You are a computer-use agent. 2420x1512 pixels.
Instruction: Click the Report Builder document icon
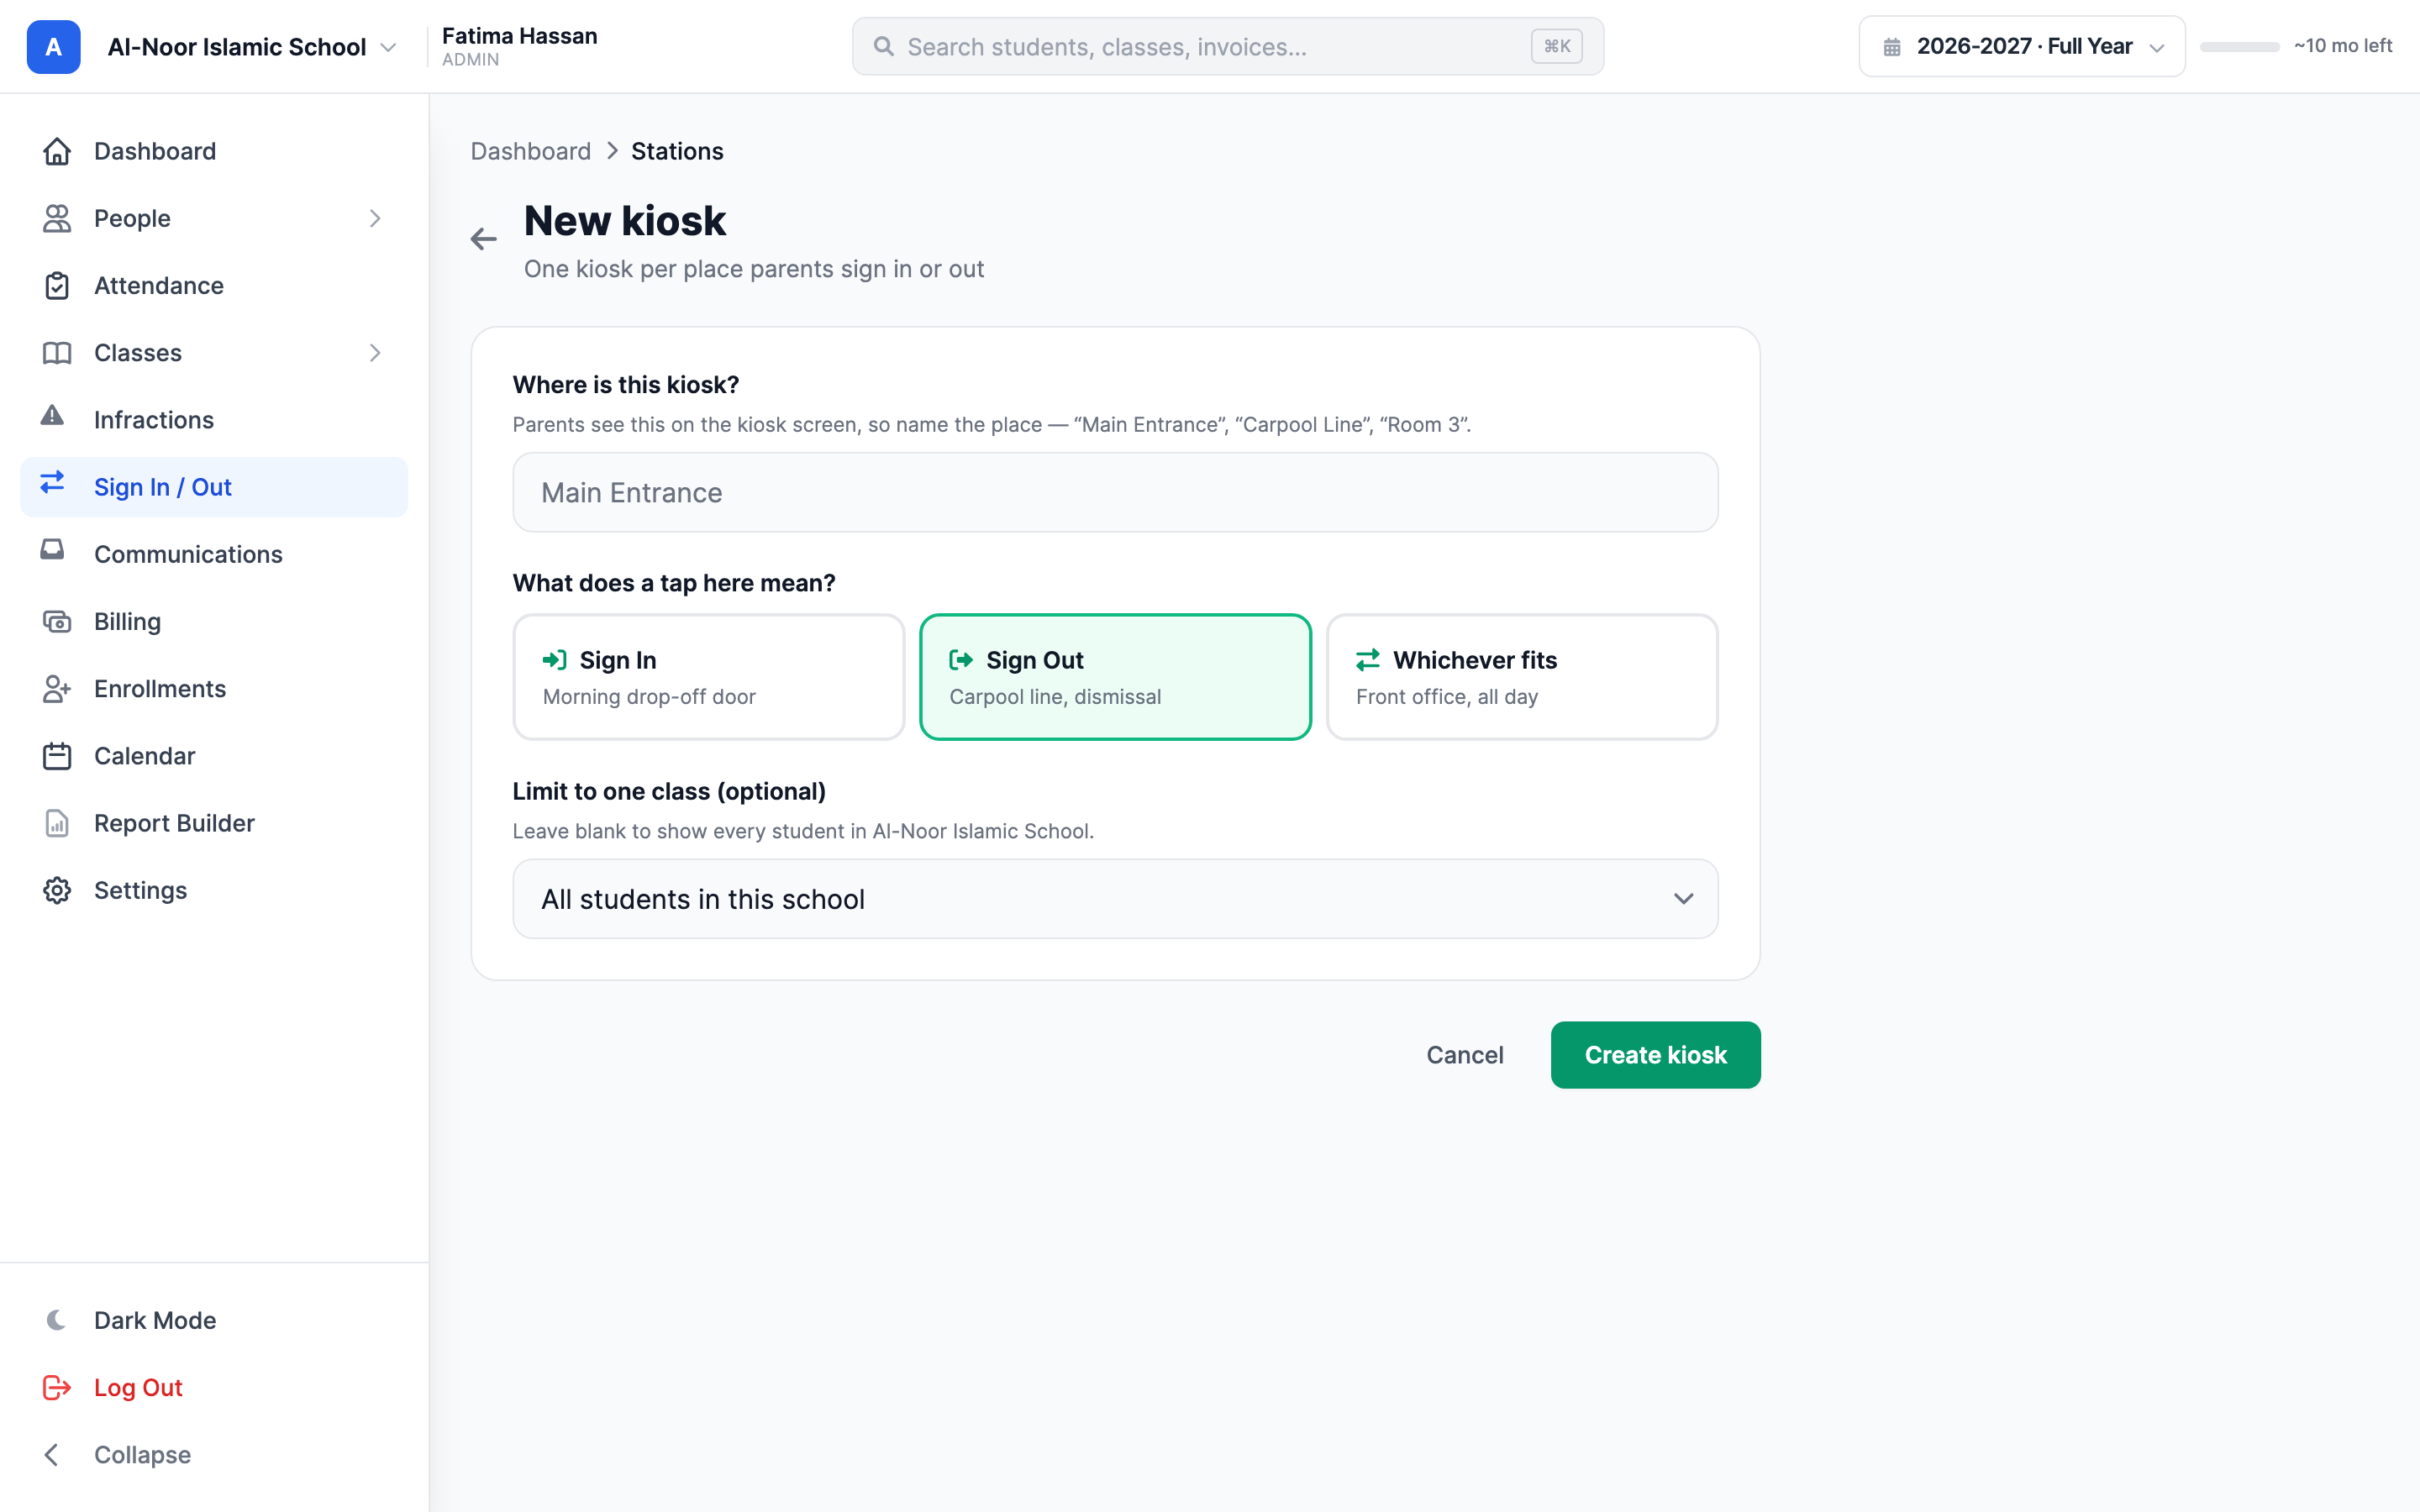[57, 823]
